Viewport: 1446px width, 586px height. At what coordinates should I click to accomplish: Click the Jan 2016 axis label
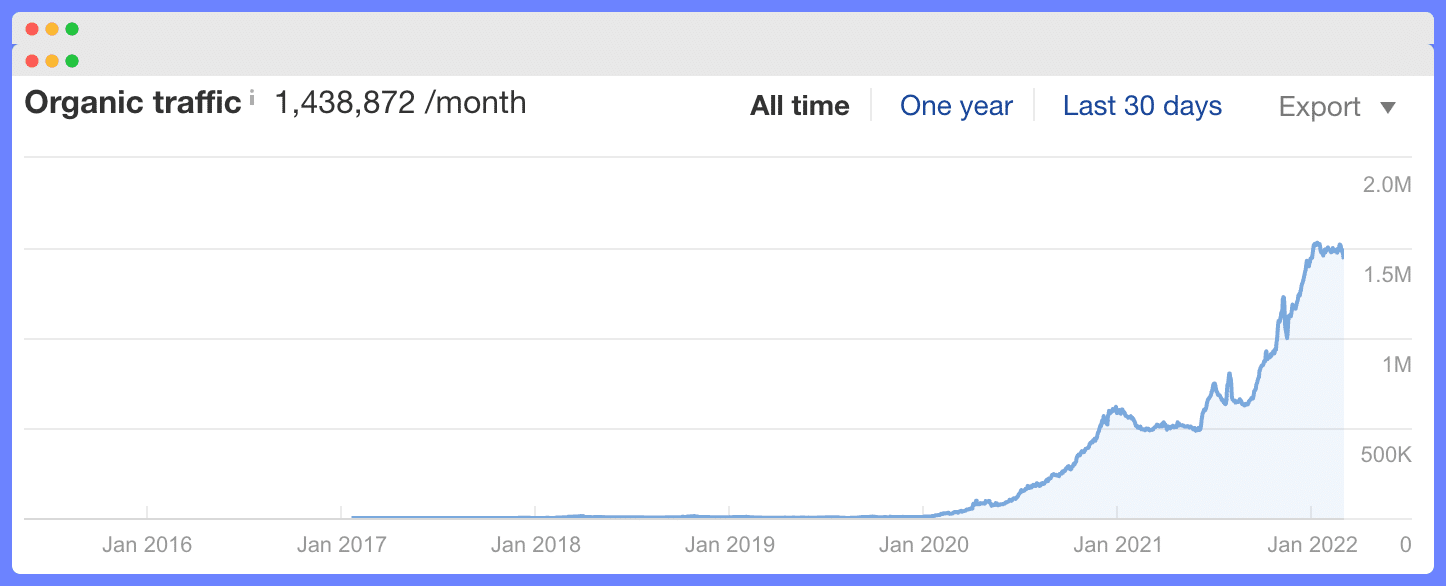point(147,545)
